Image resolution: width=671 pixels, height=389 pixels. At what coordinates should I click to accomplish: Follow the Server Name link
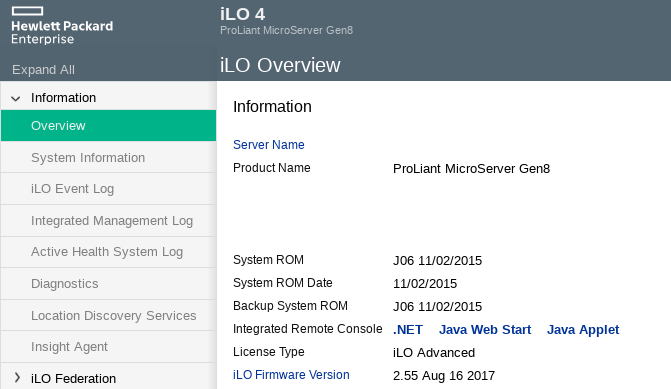point(269,145)
